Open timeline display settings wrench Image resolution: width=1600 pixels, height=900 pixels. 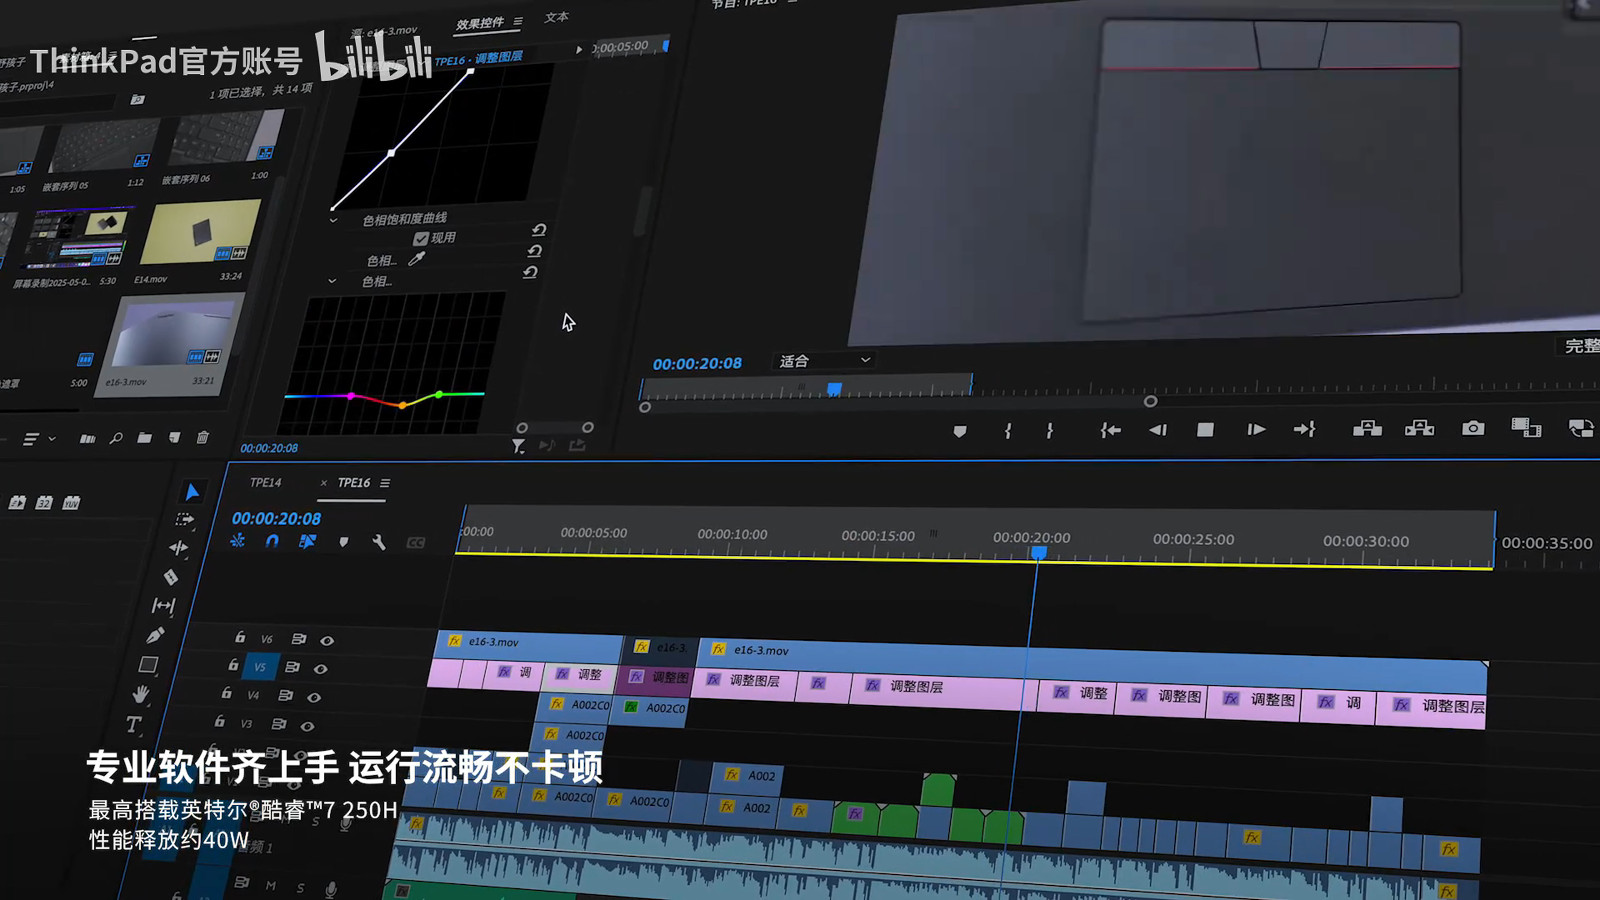point(379,542)
